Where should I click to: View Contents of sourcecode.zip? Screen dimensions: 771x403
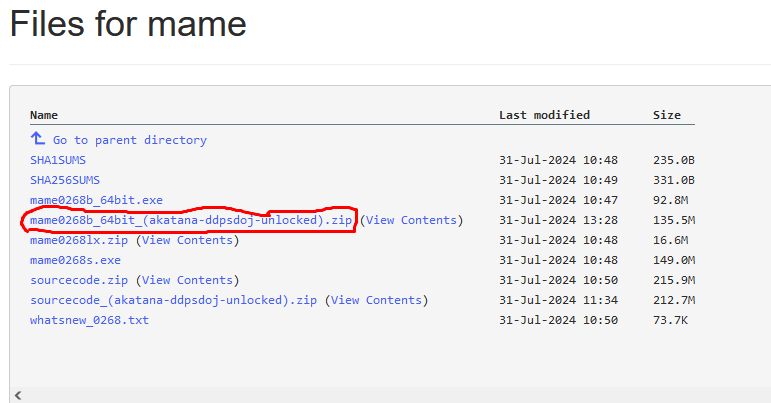[x=187, y=280]
